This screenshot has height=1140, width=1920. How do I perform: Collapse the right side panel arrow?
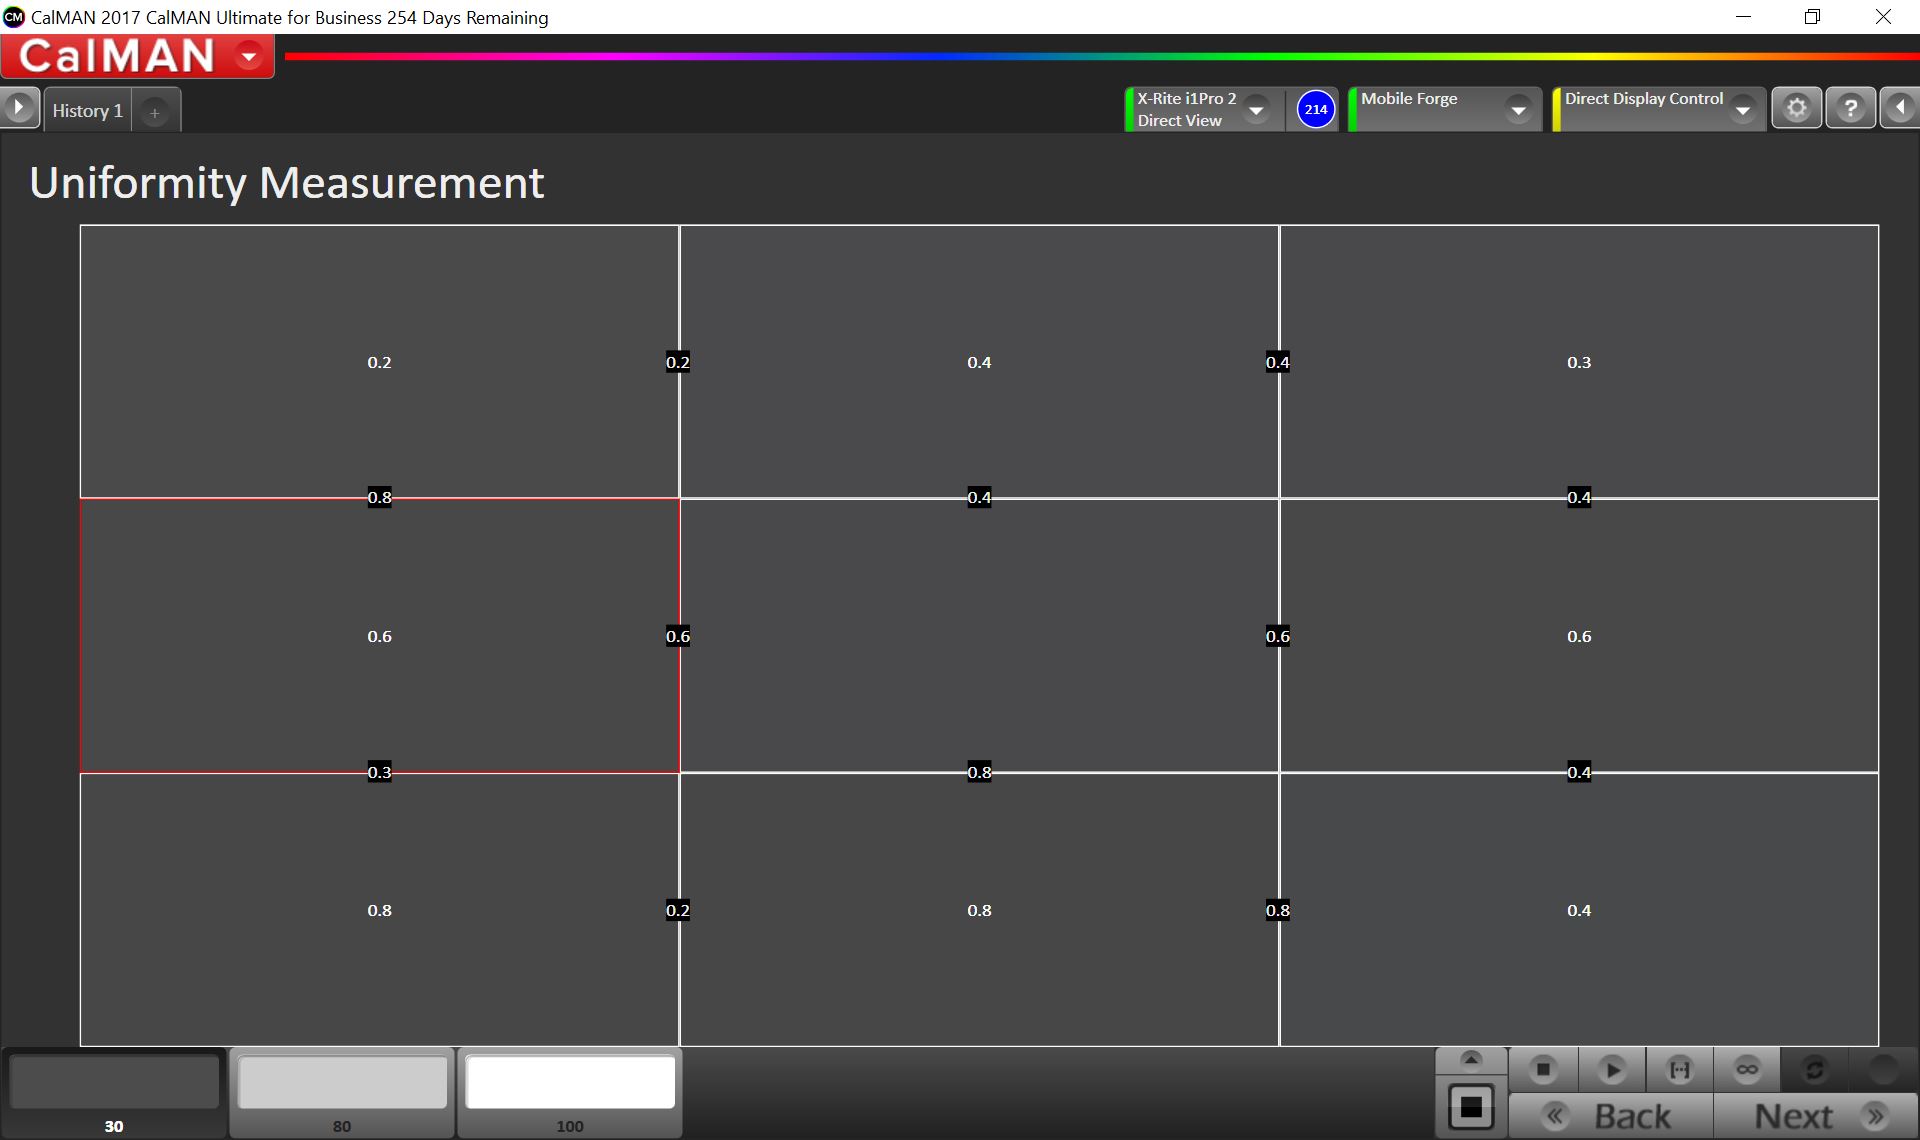[x=1900, y=108]
